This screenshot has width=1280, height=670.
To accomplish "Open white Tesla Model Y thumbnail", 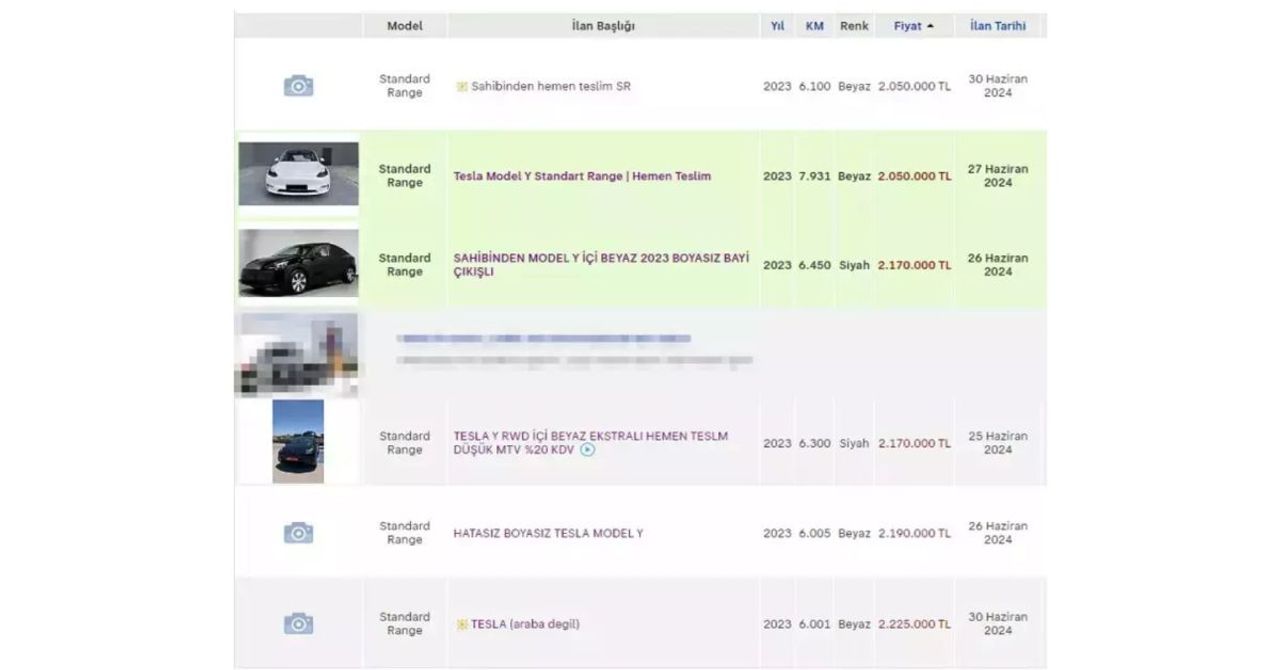I will (298, 174).
